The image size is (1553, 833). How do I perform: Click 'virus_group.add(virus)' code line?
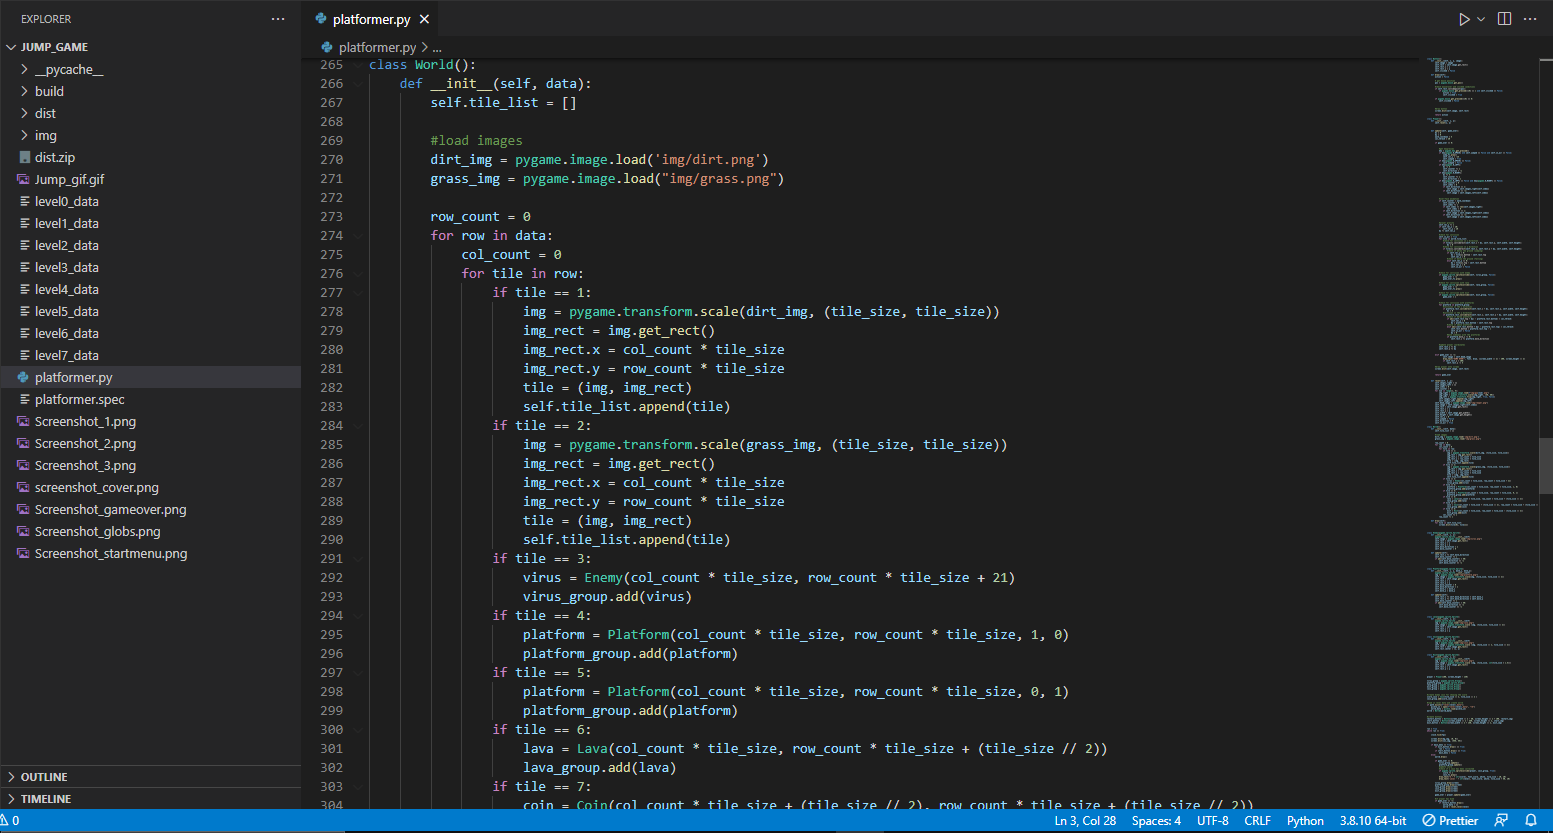(607, 597)
